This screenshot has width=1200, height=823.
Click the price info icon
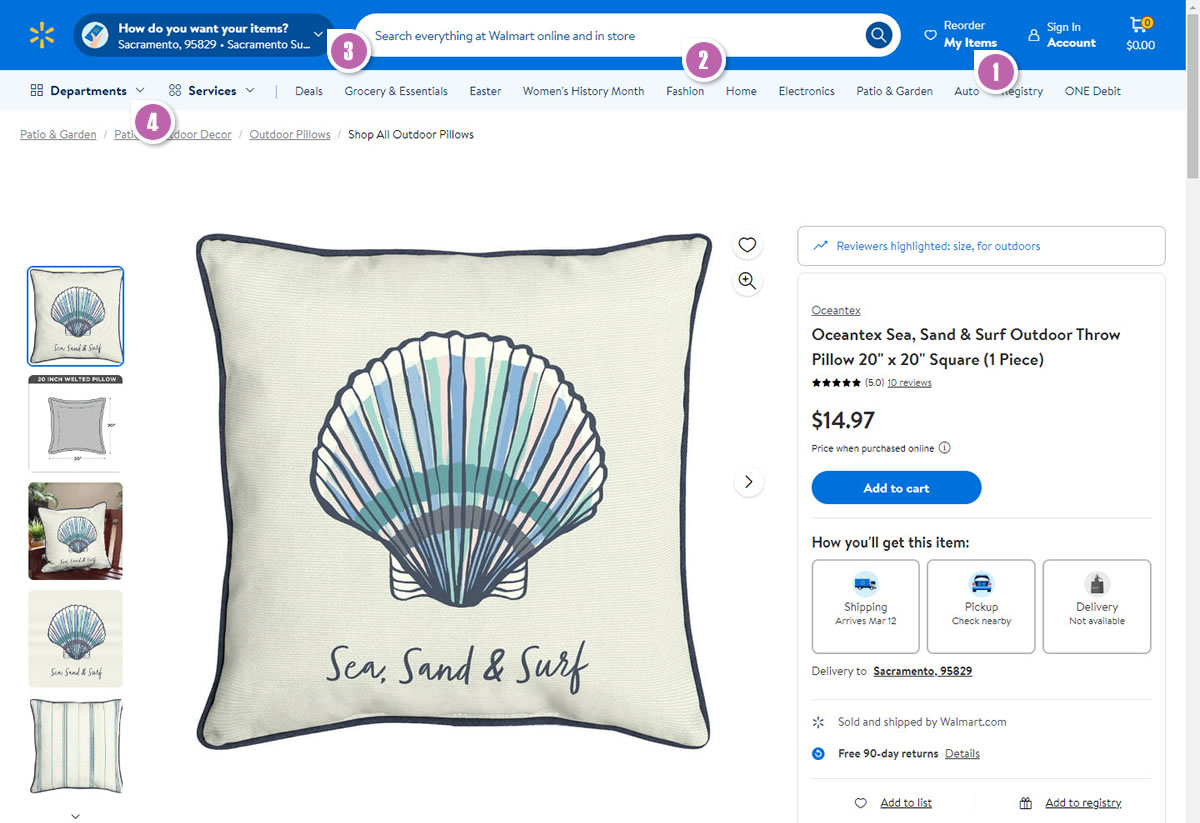(945, 448)
